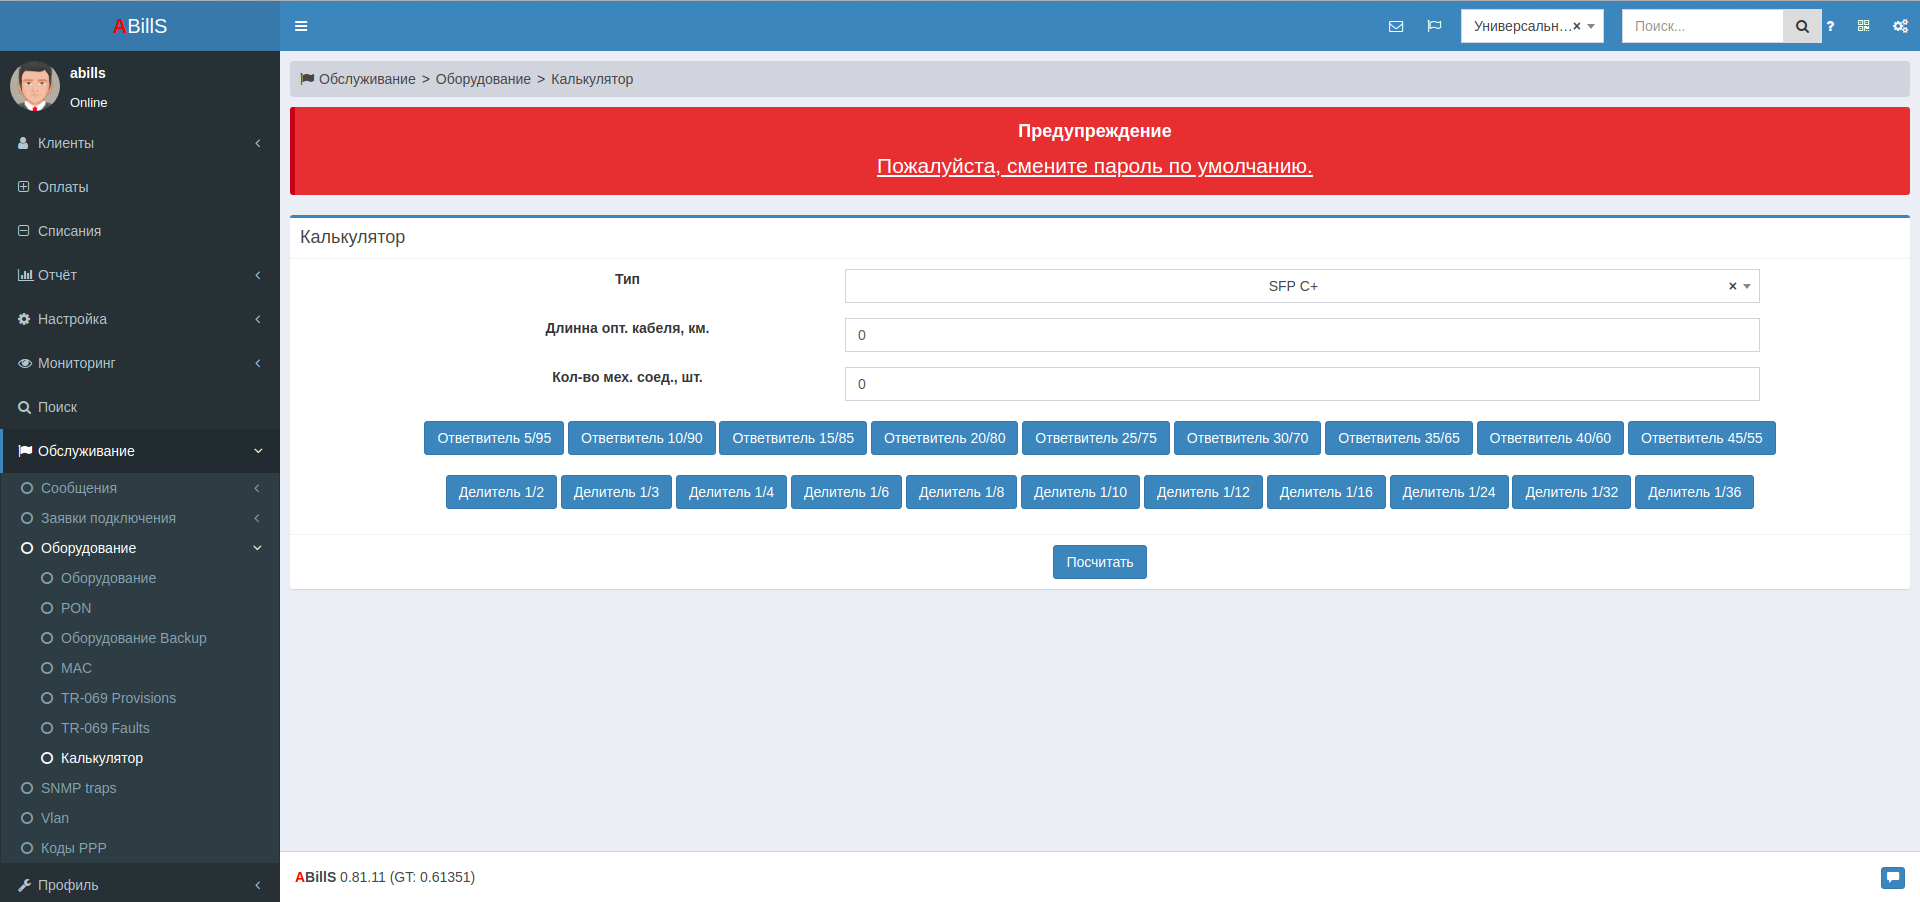Focus the optical cable length input field
The image size is (1920, 902).
(x=1301, y=335)
